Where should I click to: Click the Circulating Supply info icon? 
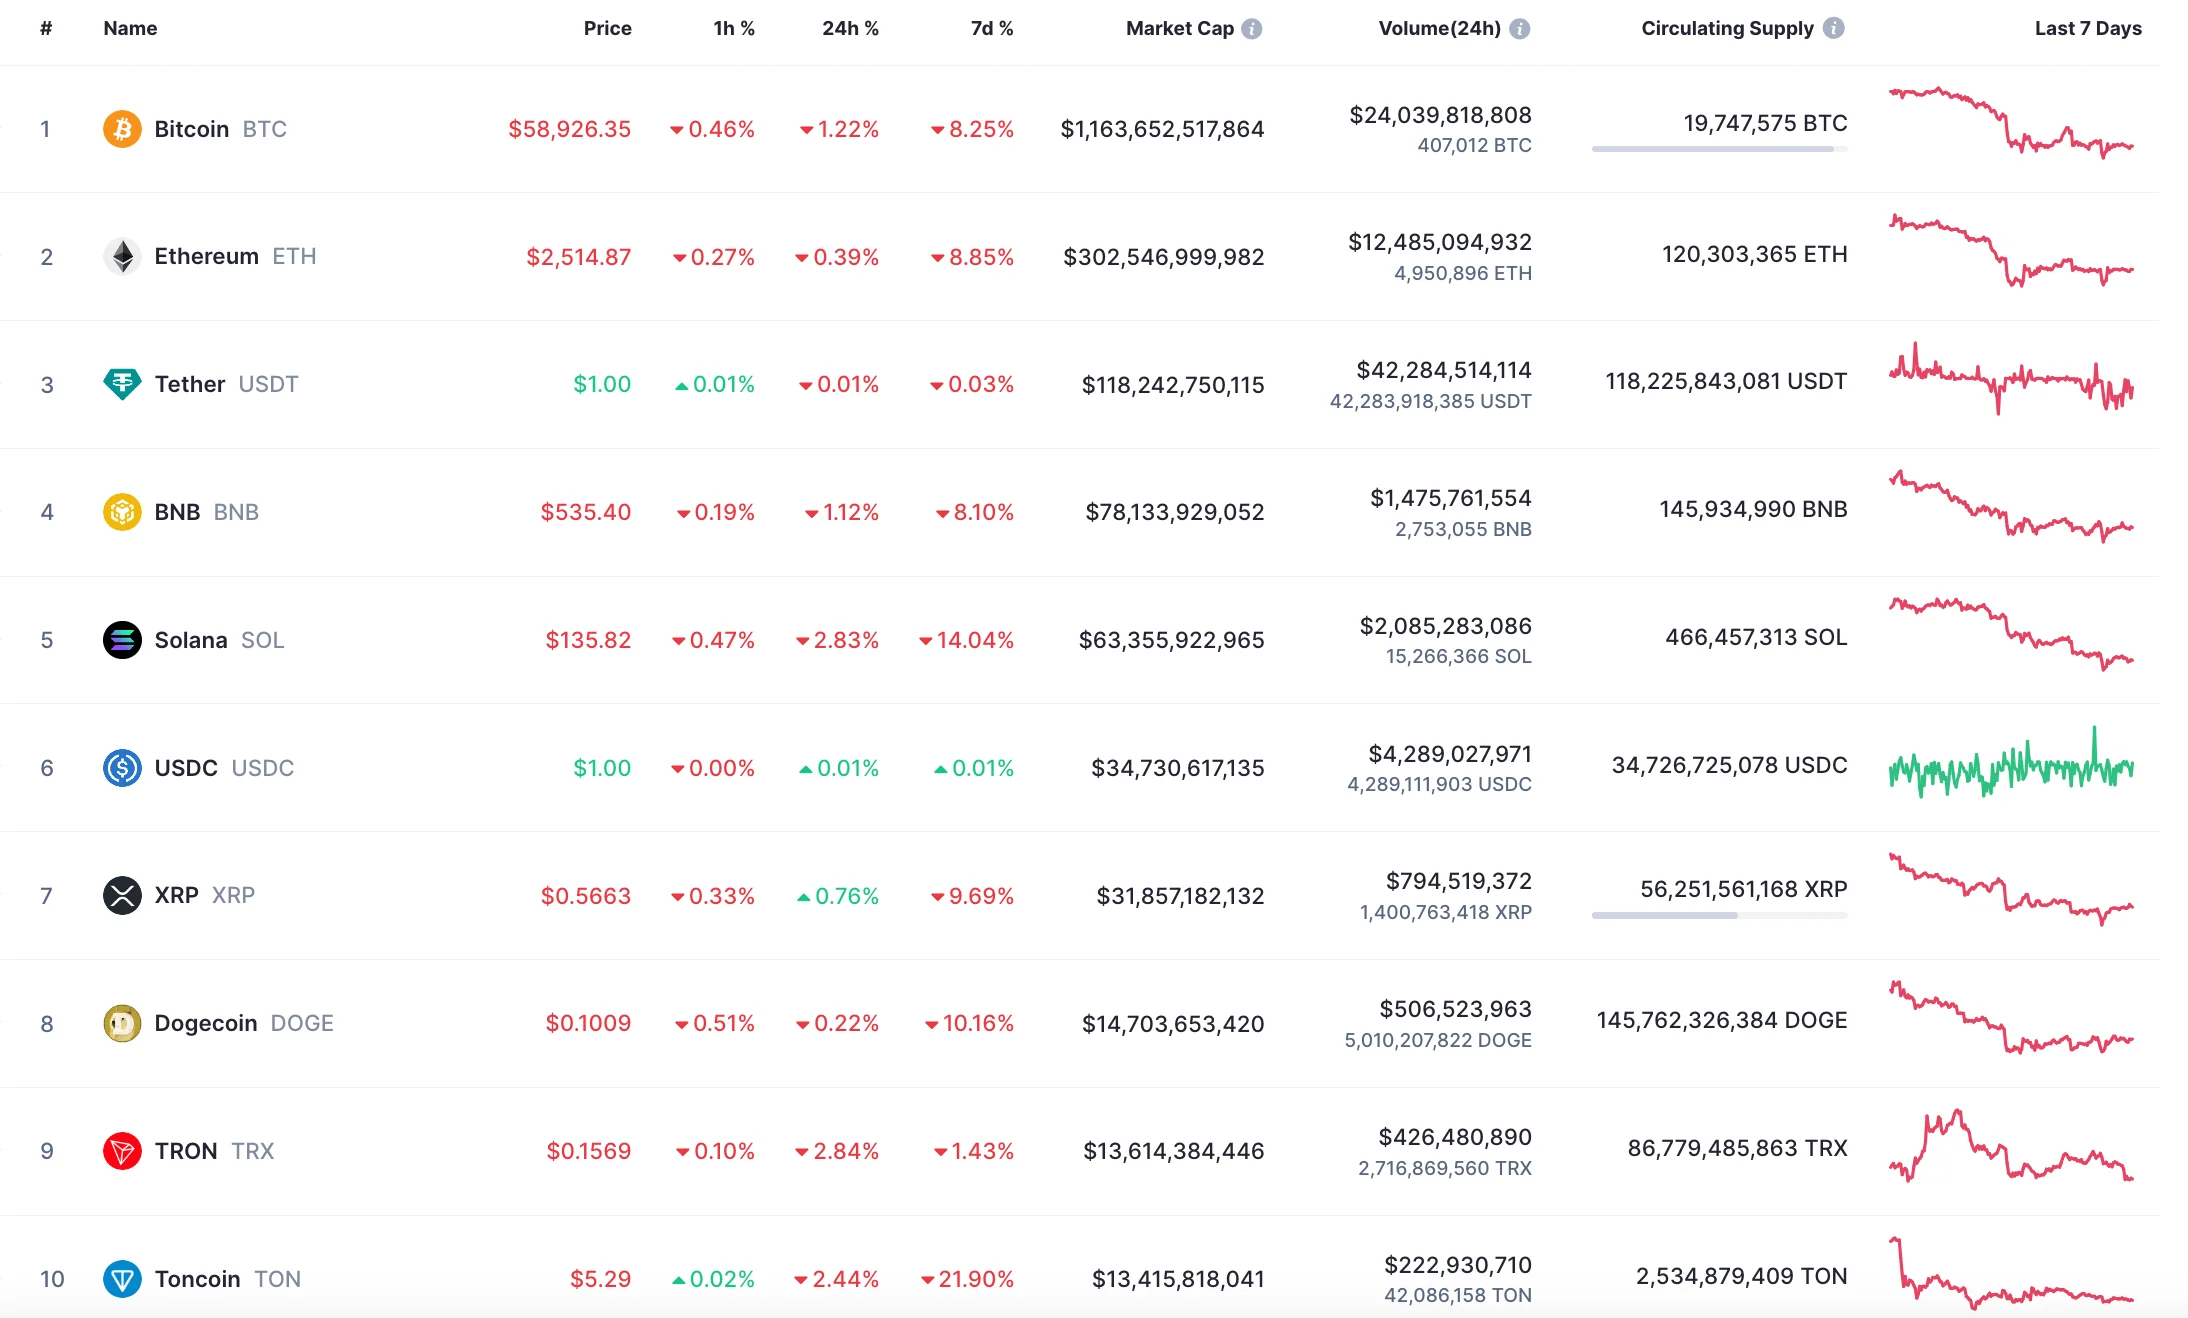[1833, 28]
